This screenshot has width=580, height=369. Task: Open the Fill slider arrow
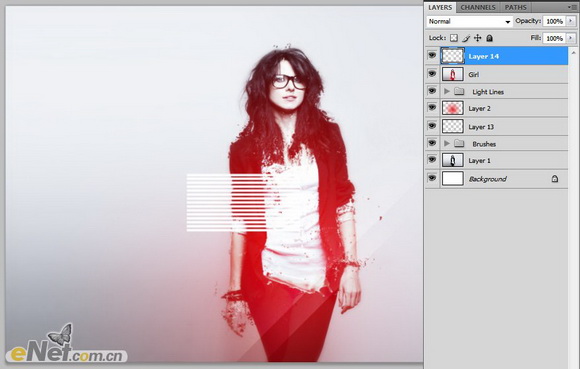571,38
